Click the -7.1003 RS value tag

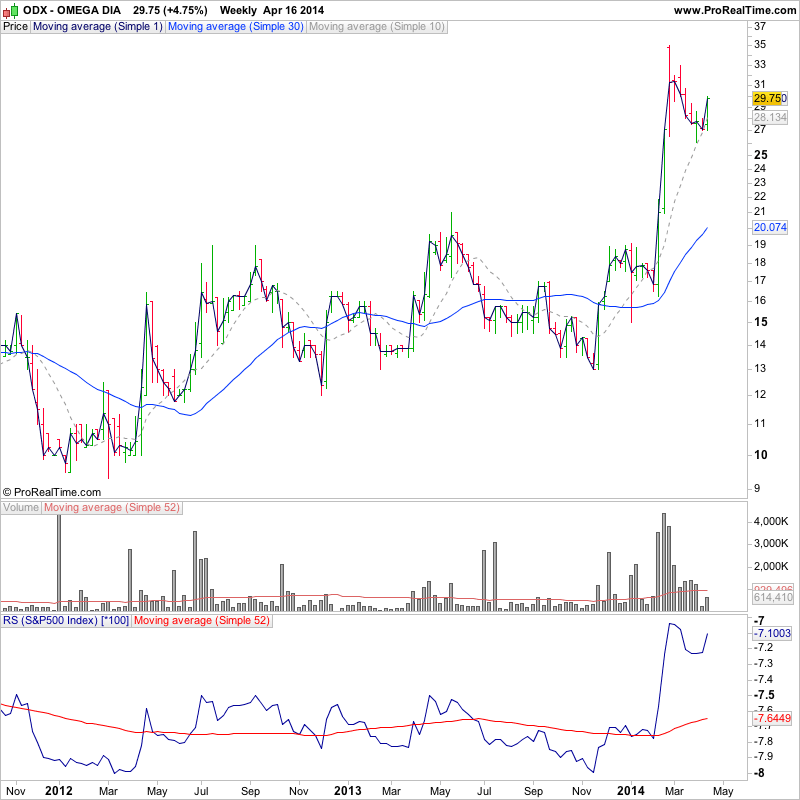[x=772, y=634]
